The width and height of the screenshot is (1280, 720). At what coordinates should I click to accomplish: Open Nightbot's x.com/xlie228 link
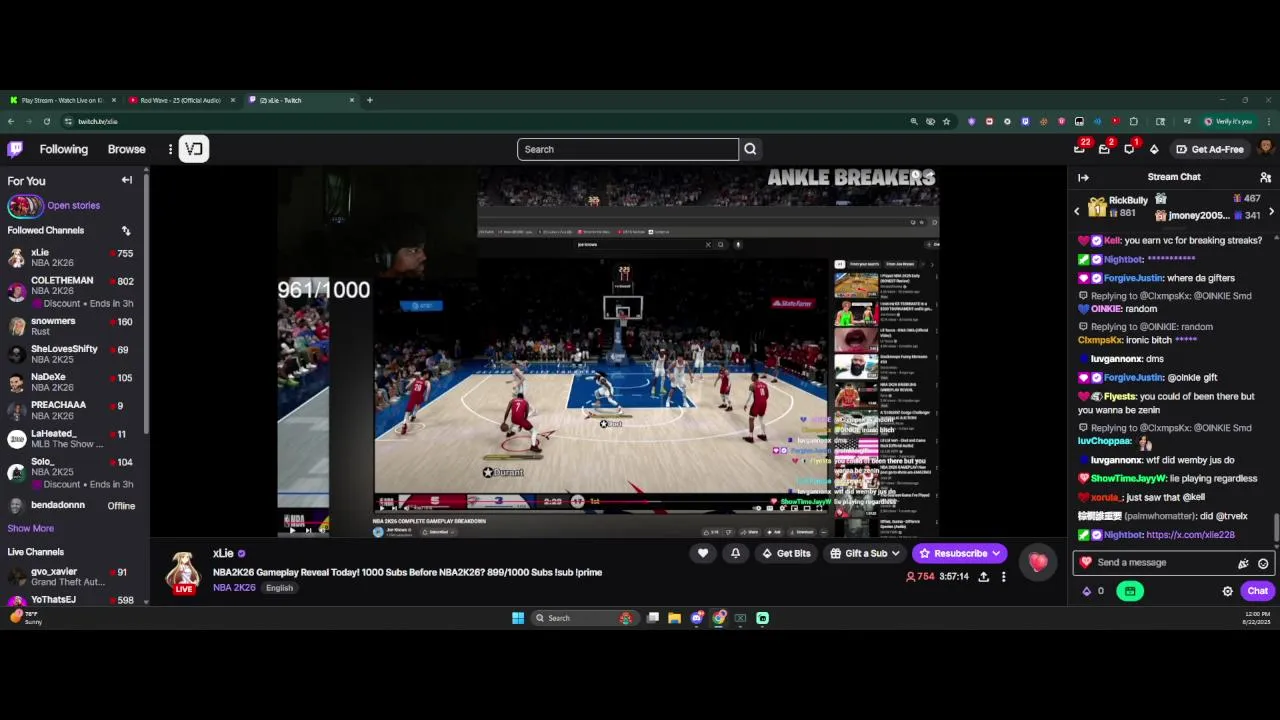[1190, 535]
